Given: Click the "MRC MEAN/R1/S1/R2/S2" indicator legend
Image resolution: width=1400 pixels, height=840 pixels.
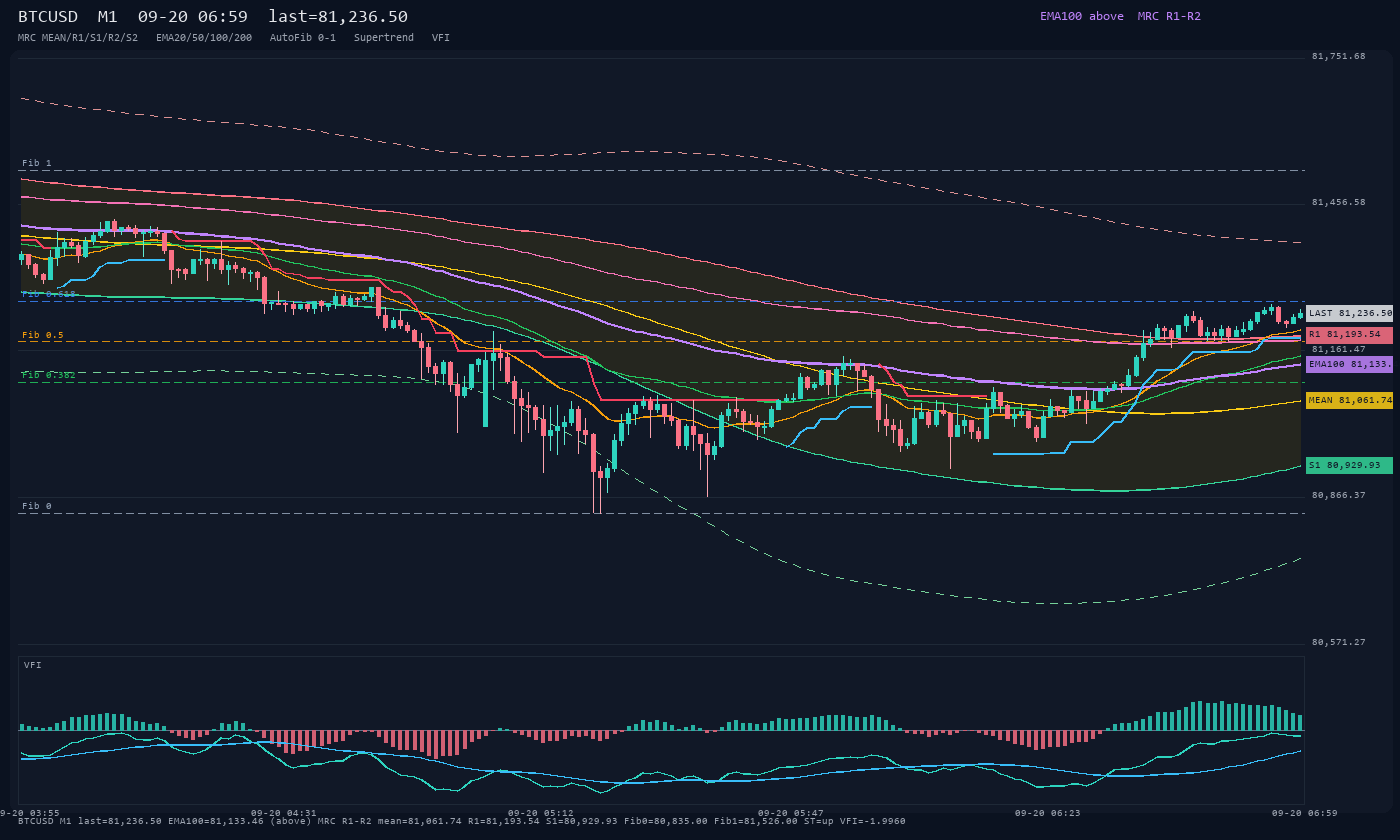Looking at the screenshot, I should point(78,37).
